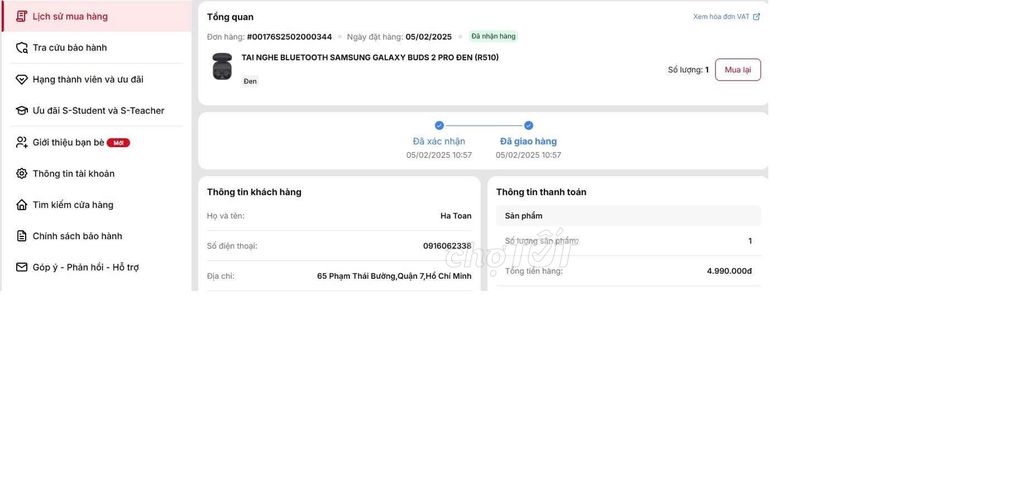
Task: Click the Thông tin thanh toán heading
Action: pos(541,192)
